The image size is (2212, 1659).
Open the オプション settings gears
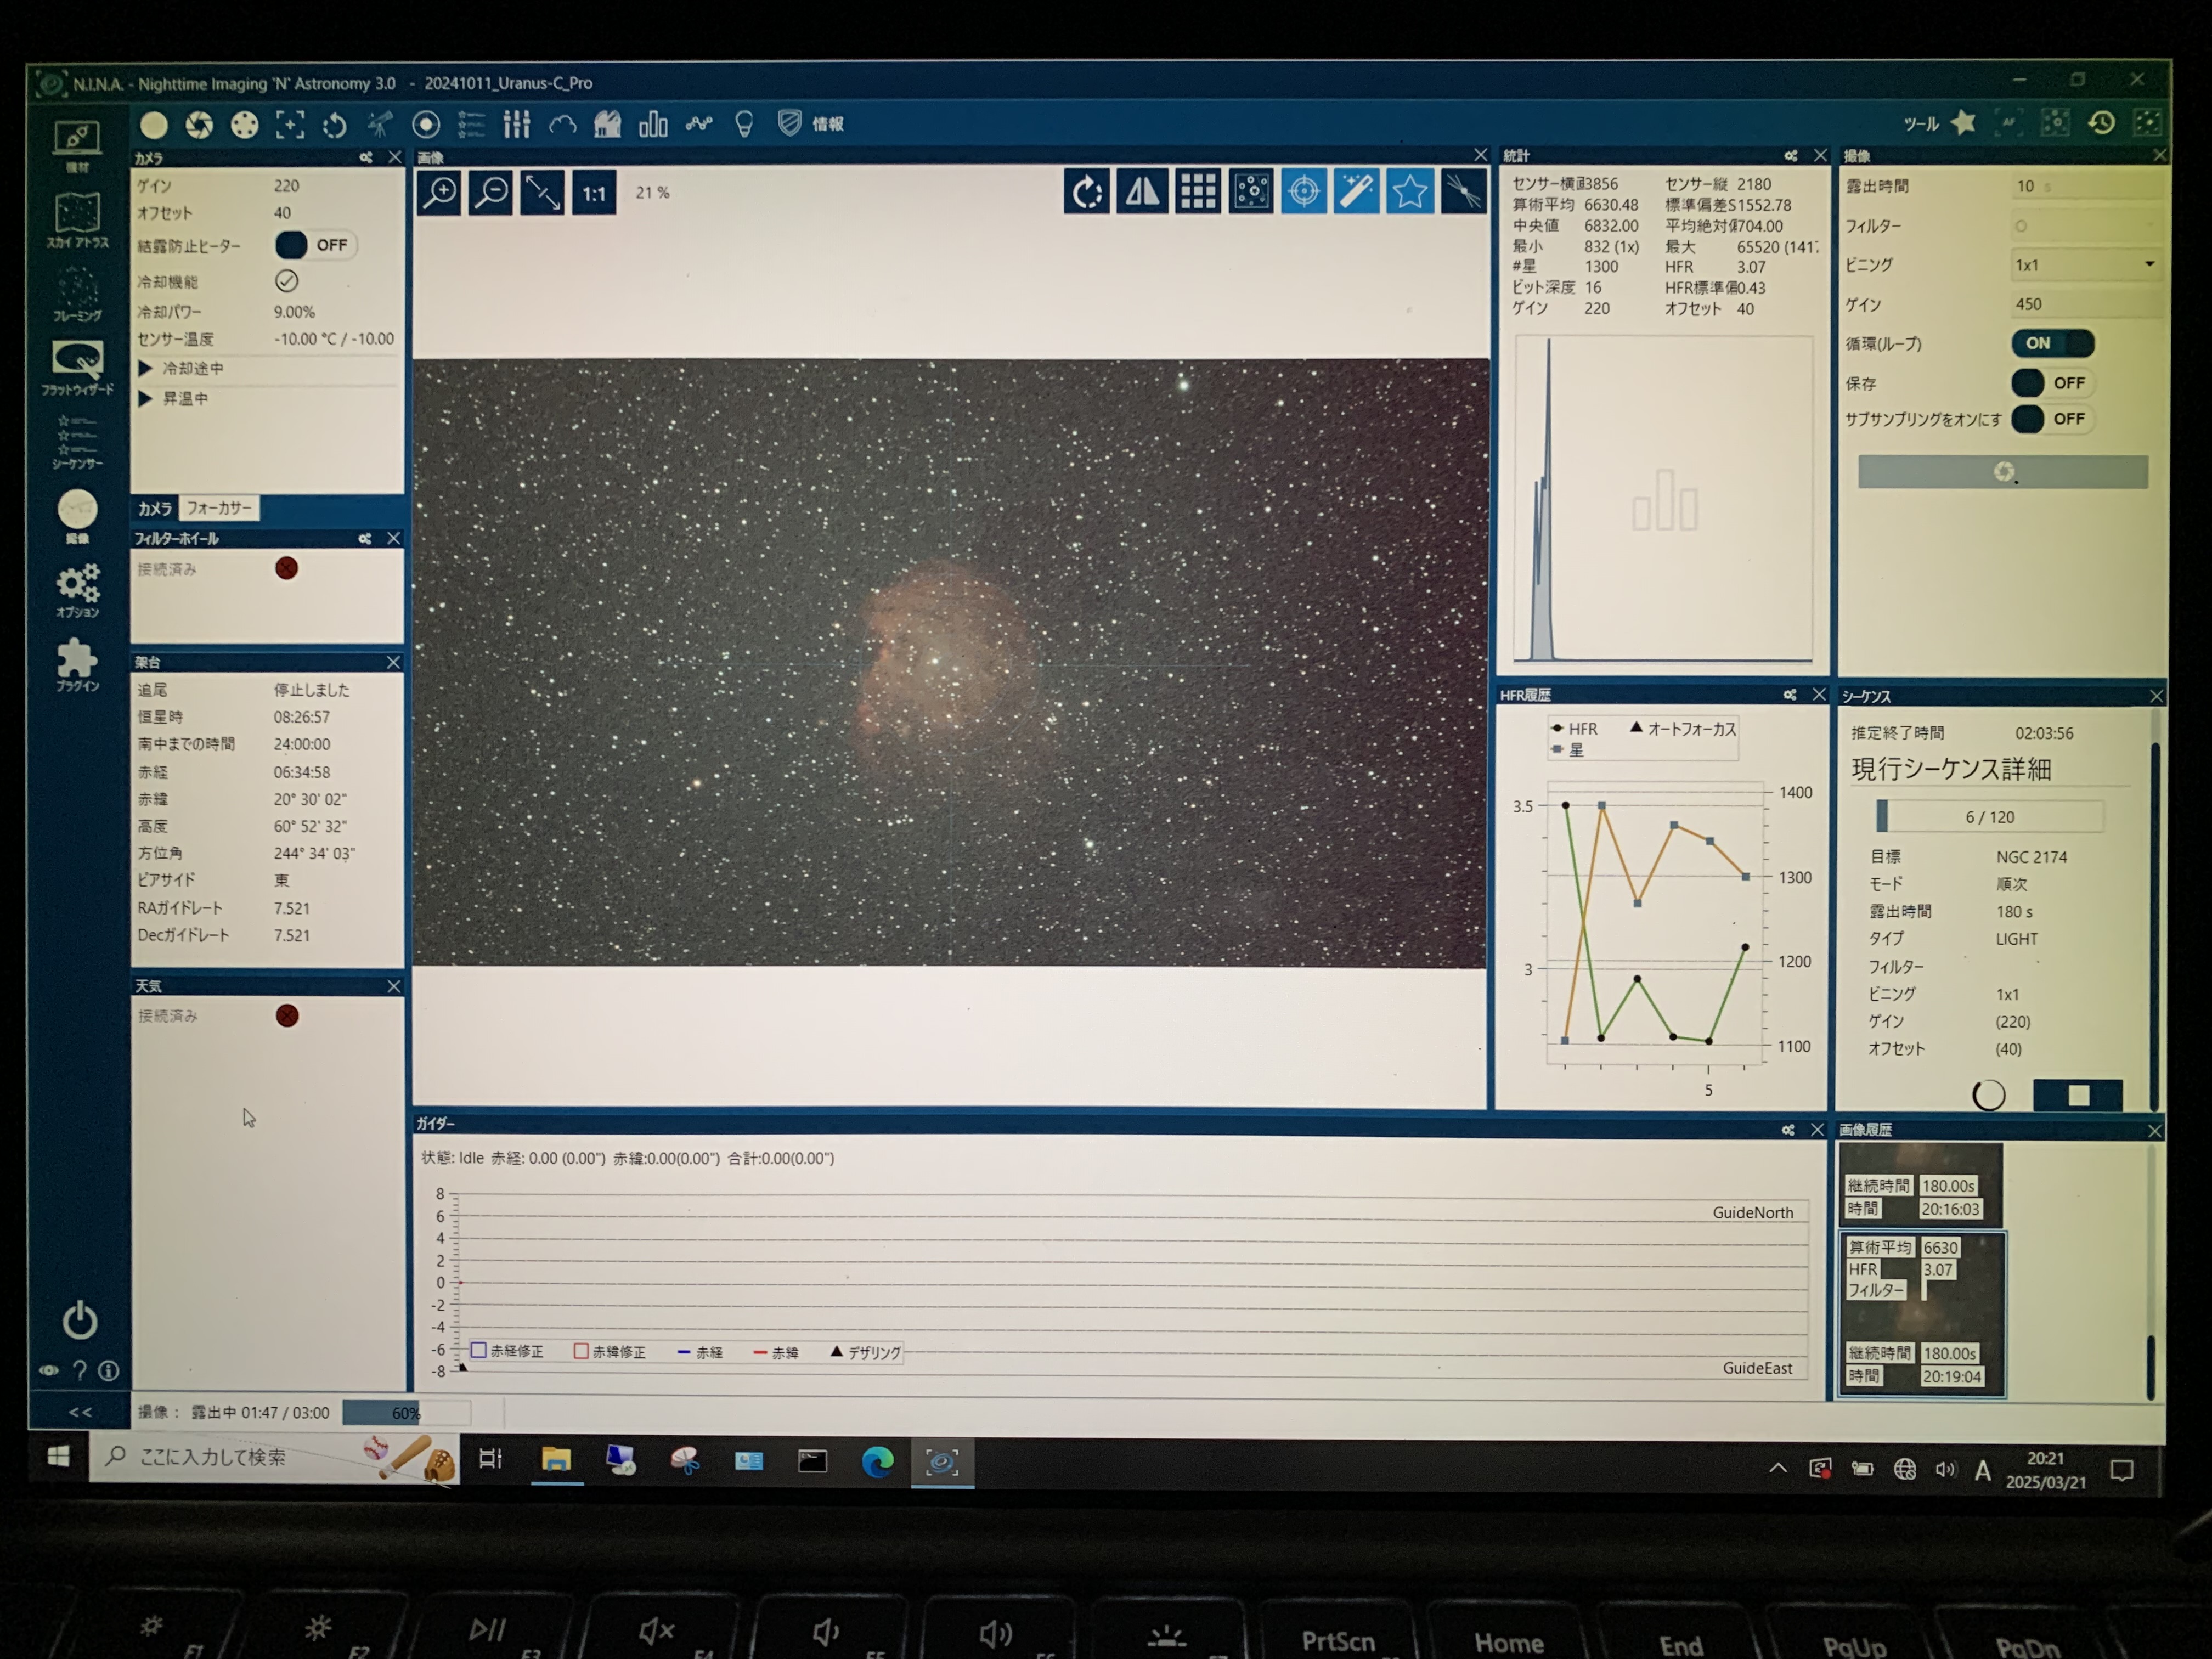pyautogui.click(x=77, y=590)
